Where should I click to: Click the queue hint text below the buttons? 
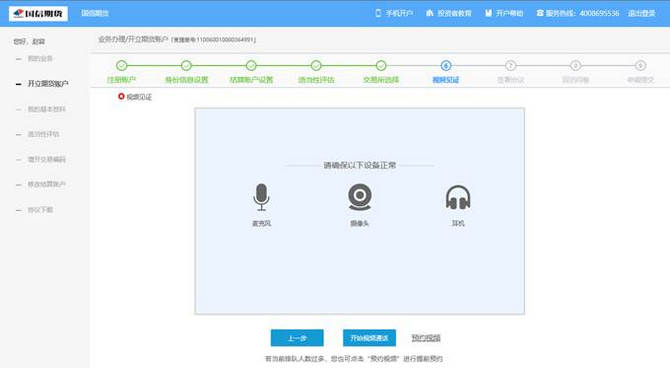354,359
